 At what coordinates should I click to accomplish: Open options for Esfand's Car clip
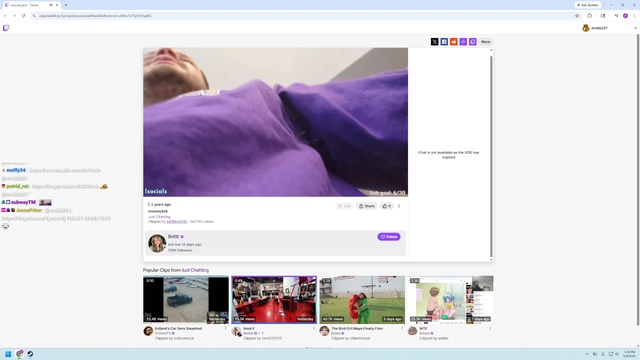pos(226,328)
